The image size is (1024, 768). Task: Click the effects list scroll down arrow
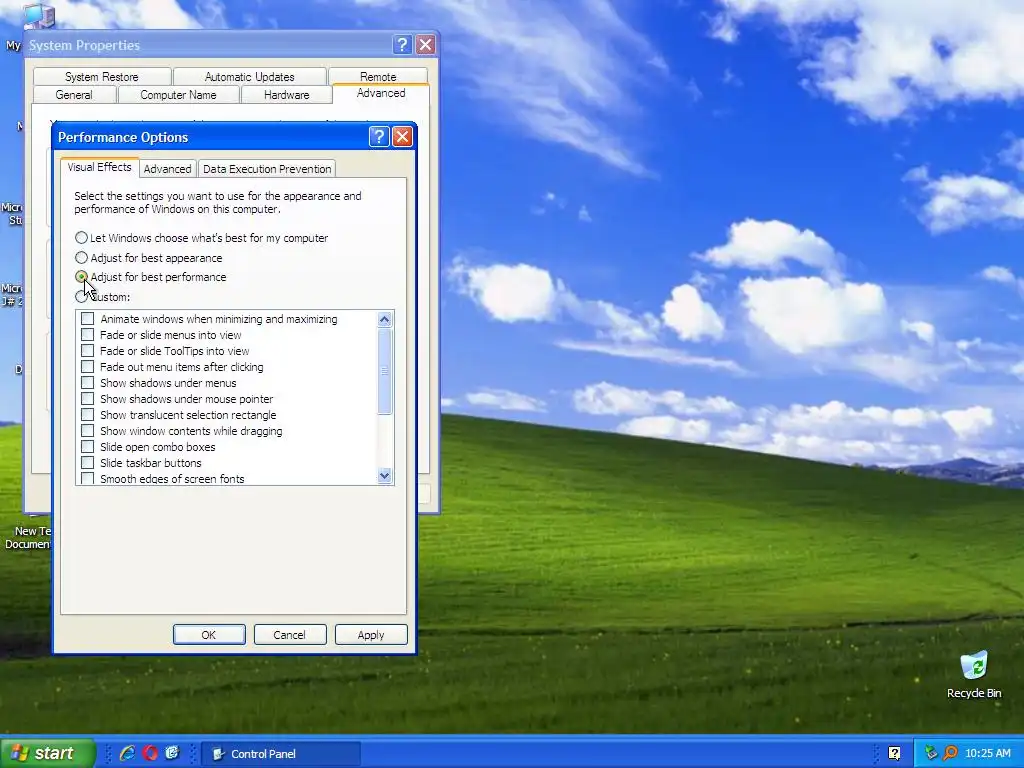point(385,475)
